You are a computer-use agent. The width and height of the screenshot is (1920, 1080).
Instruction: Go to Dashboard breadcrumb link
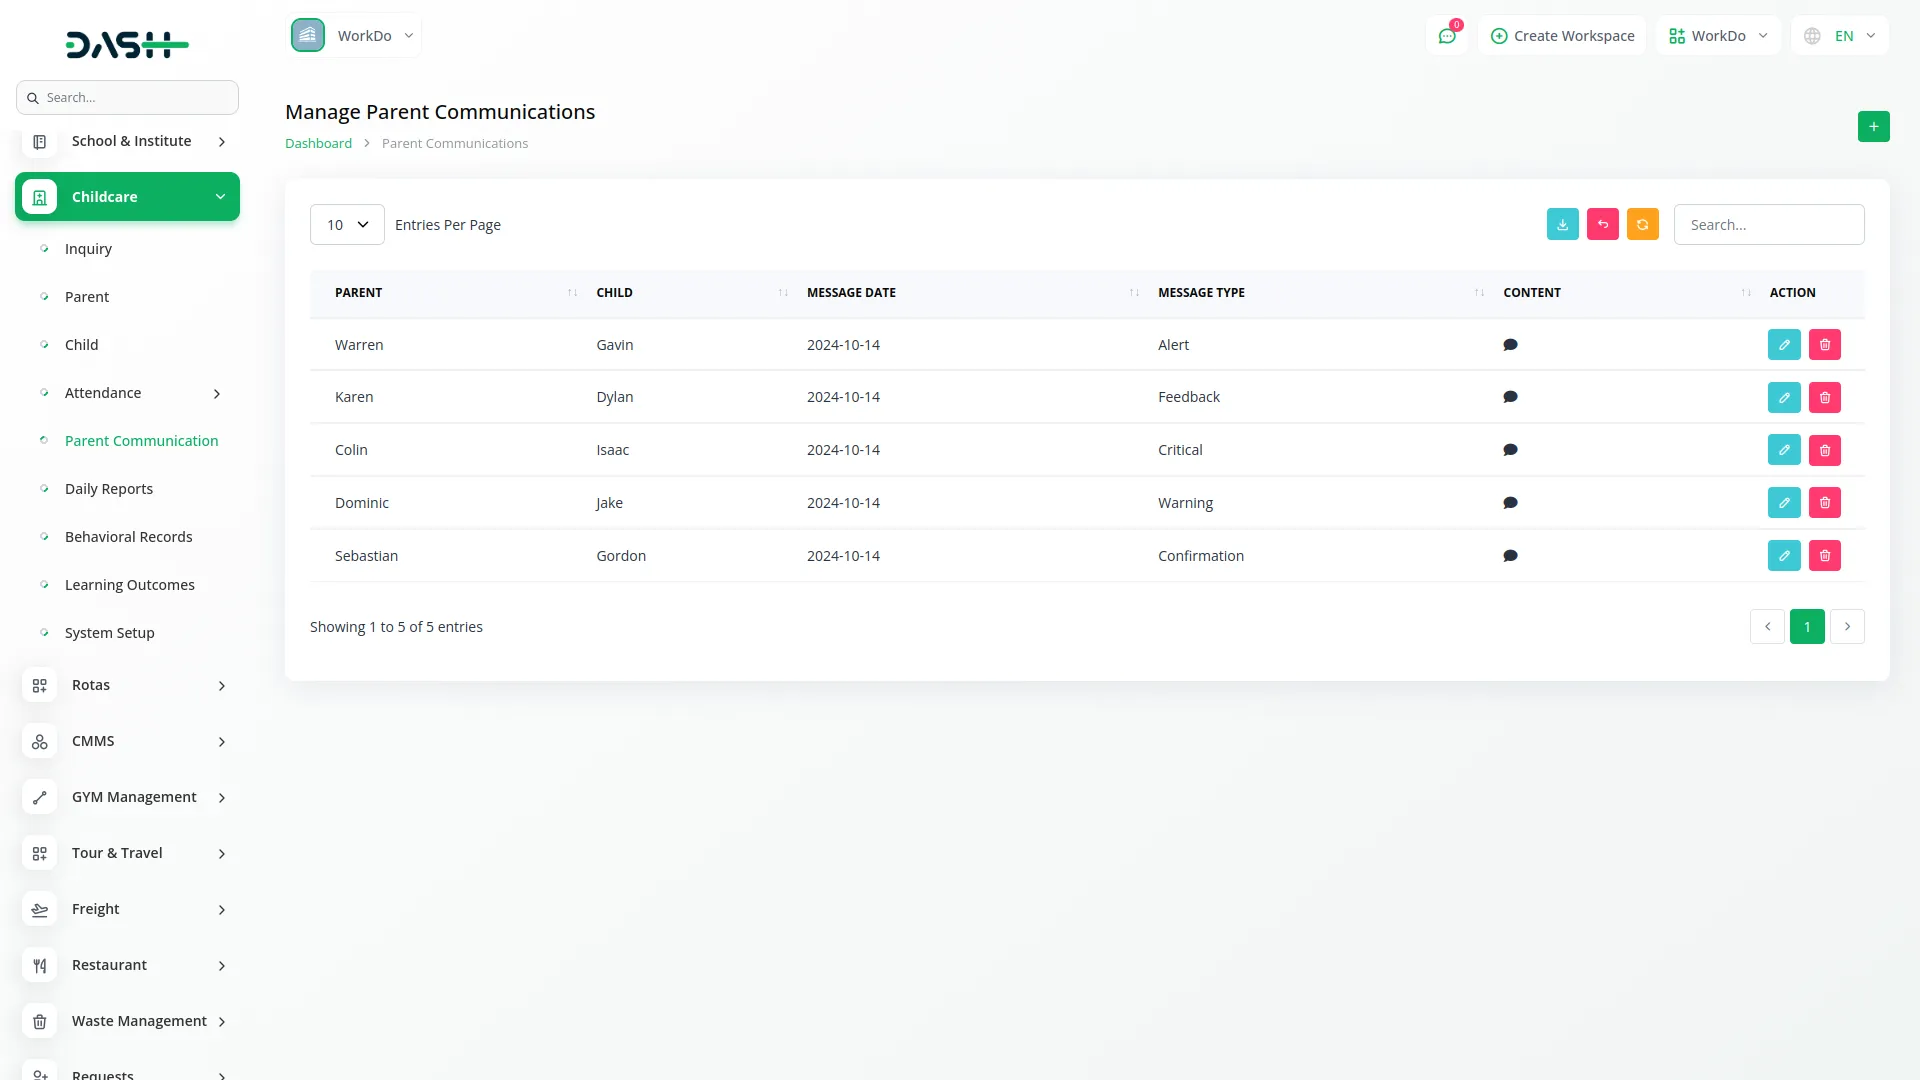tap(318, 144)
